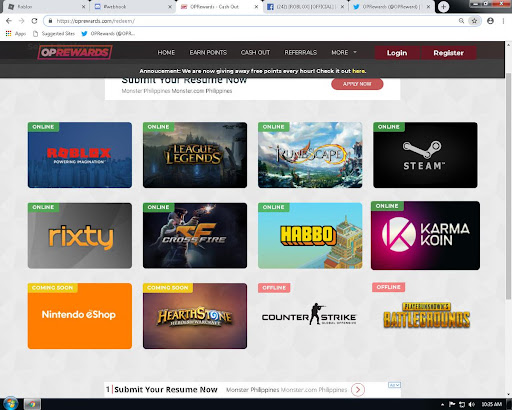This screenshot has height=410, width=512.
Task: Open the OPRewards Twitter bookmark
Action: tap(108, 33)
